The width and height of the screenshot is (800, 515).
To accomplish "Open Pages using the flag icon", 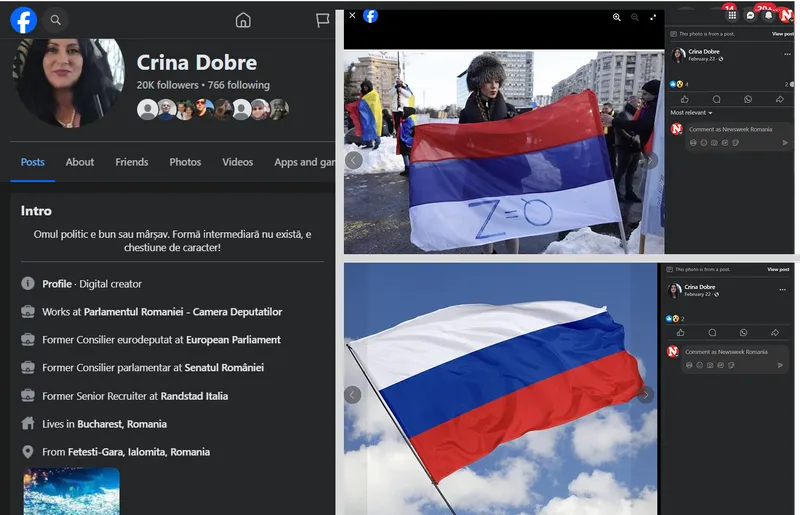I will coord(323,20).
